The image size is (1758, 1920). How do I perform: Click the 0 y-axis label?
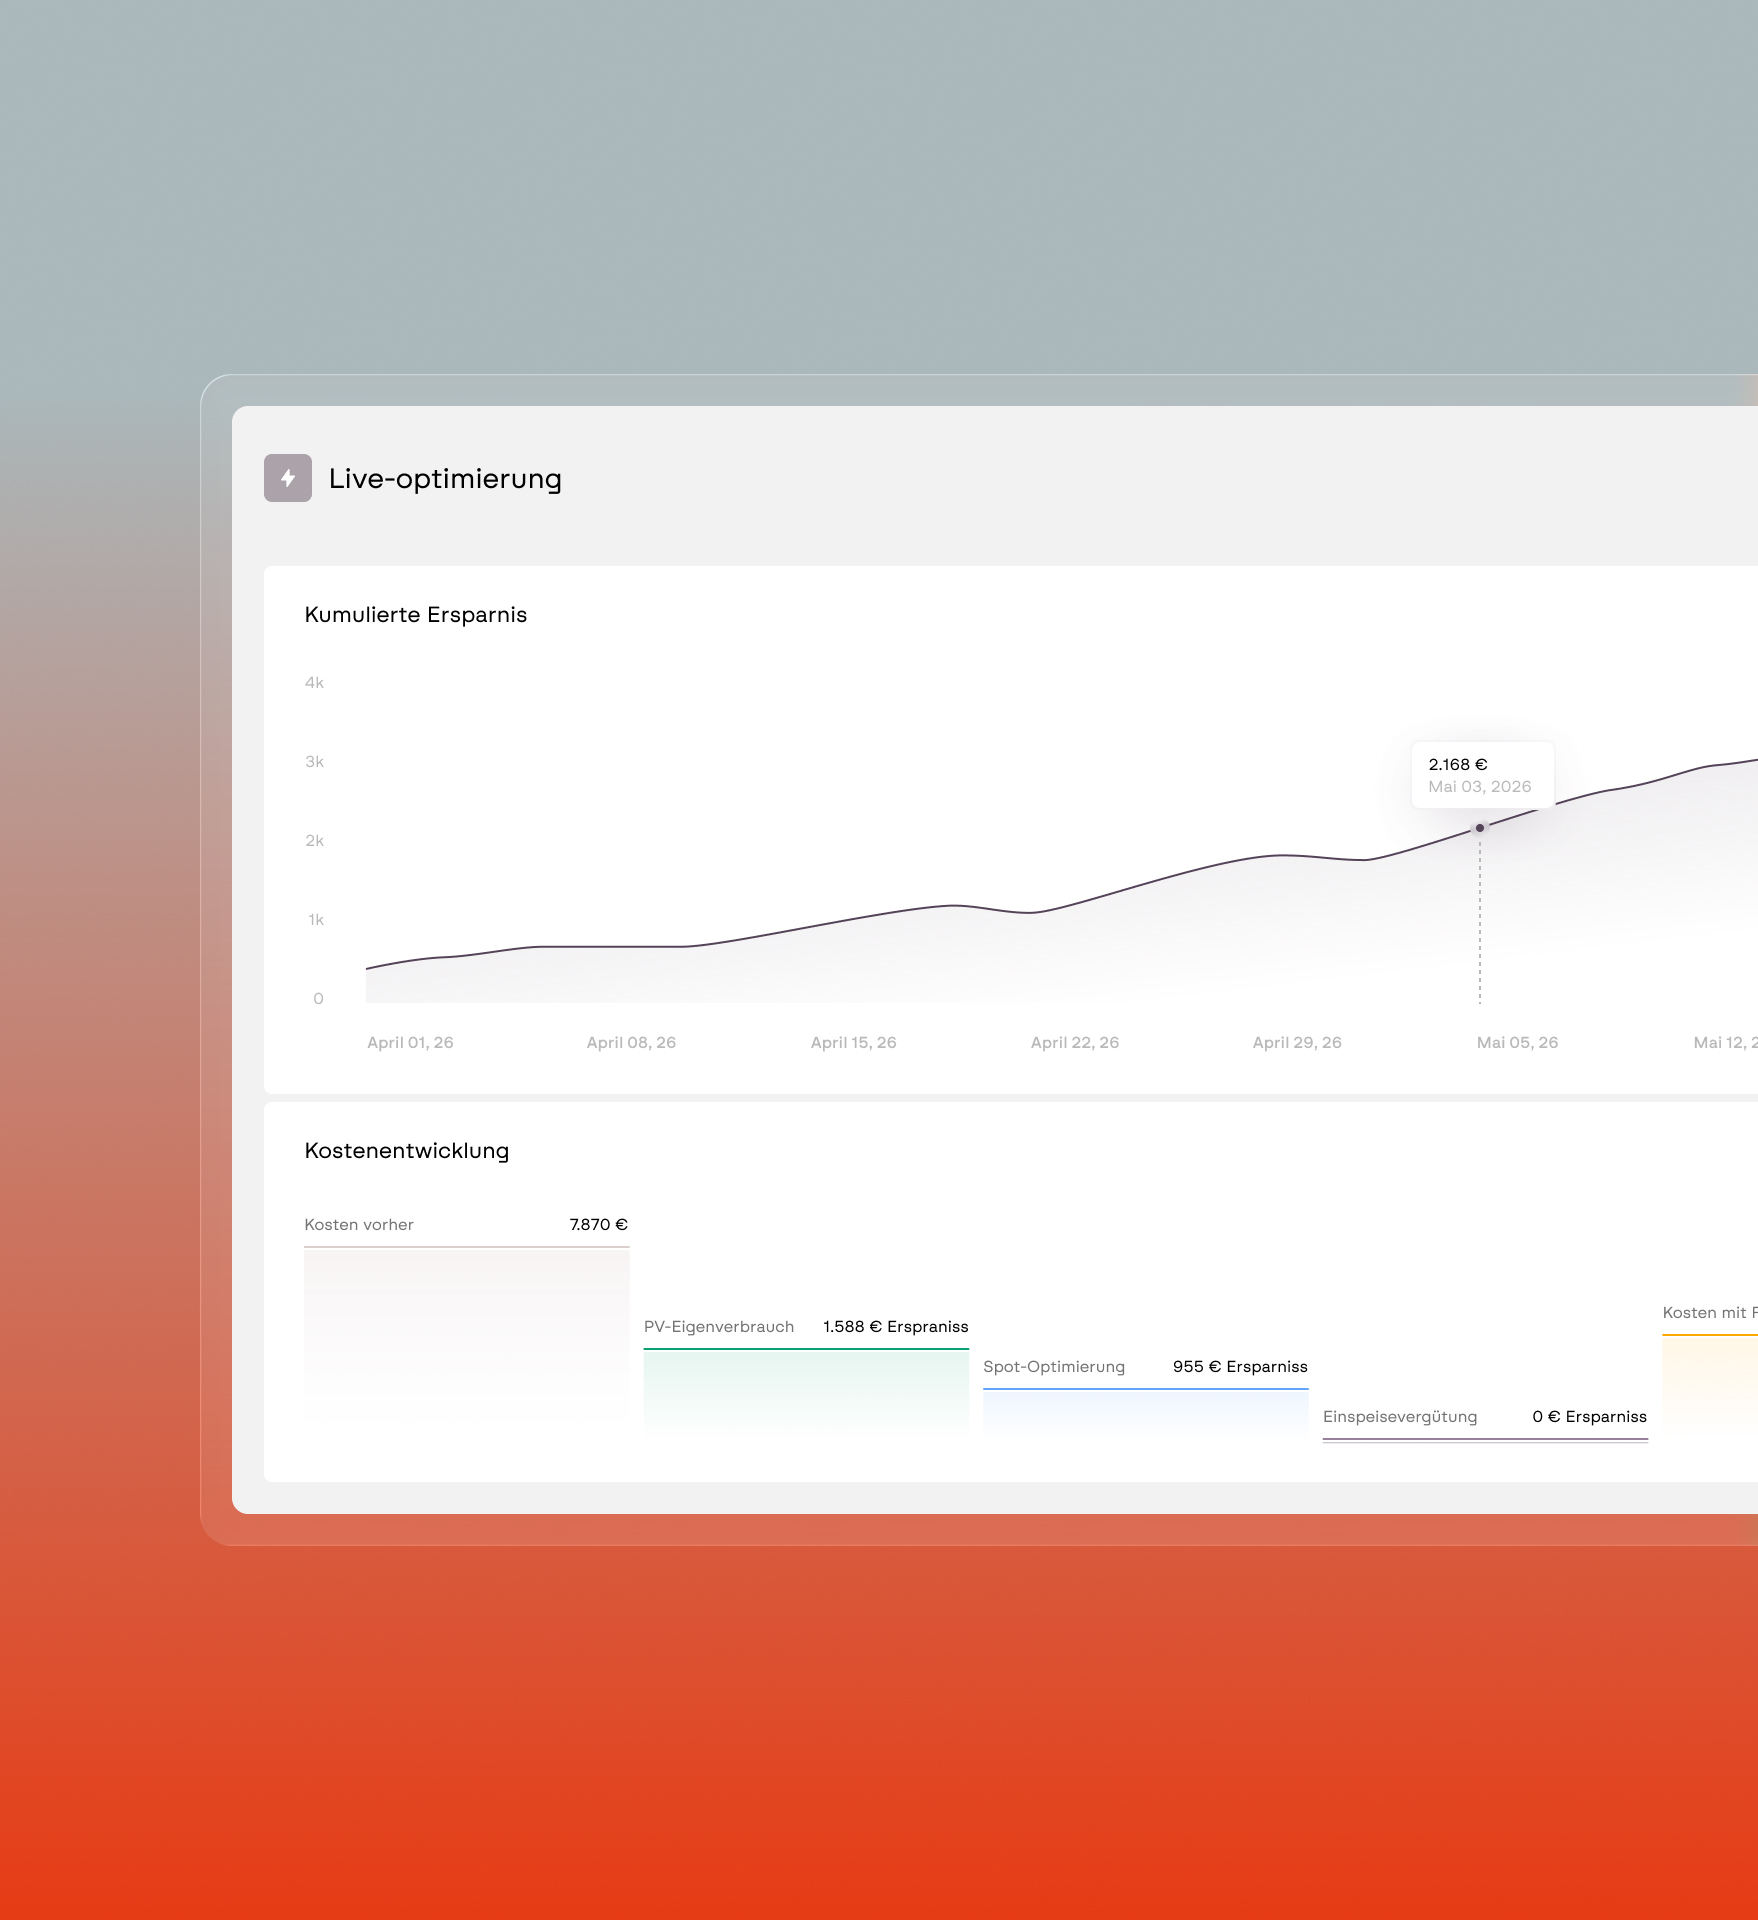coord(319,999)
